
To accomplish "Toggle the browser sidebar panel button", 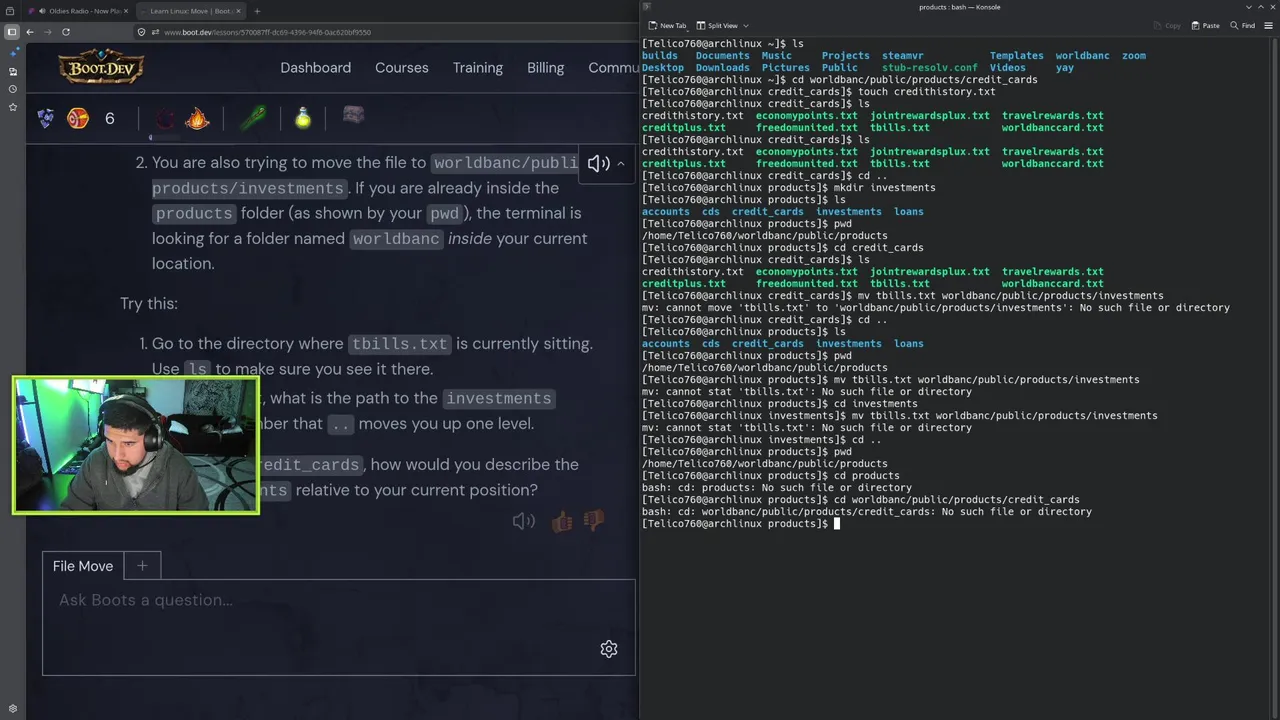I will tap(12, 32).
